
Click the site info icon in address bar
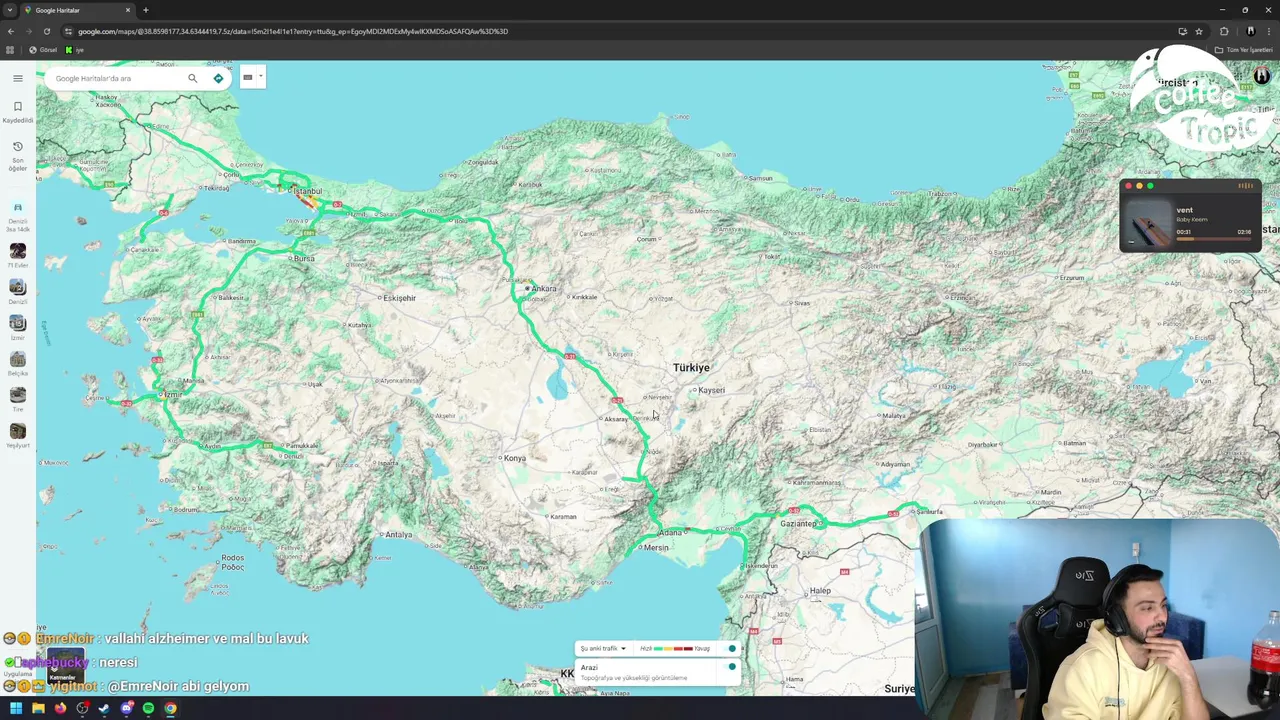coord(68,31)
